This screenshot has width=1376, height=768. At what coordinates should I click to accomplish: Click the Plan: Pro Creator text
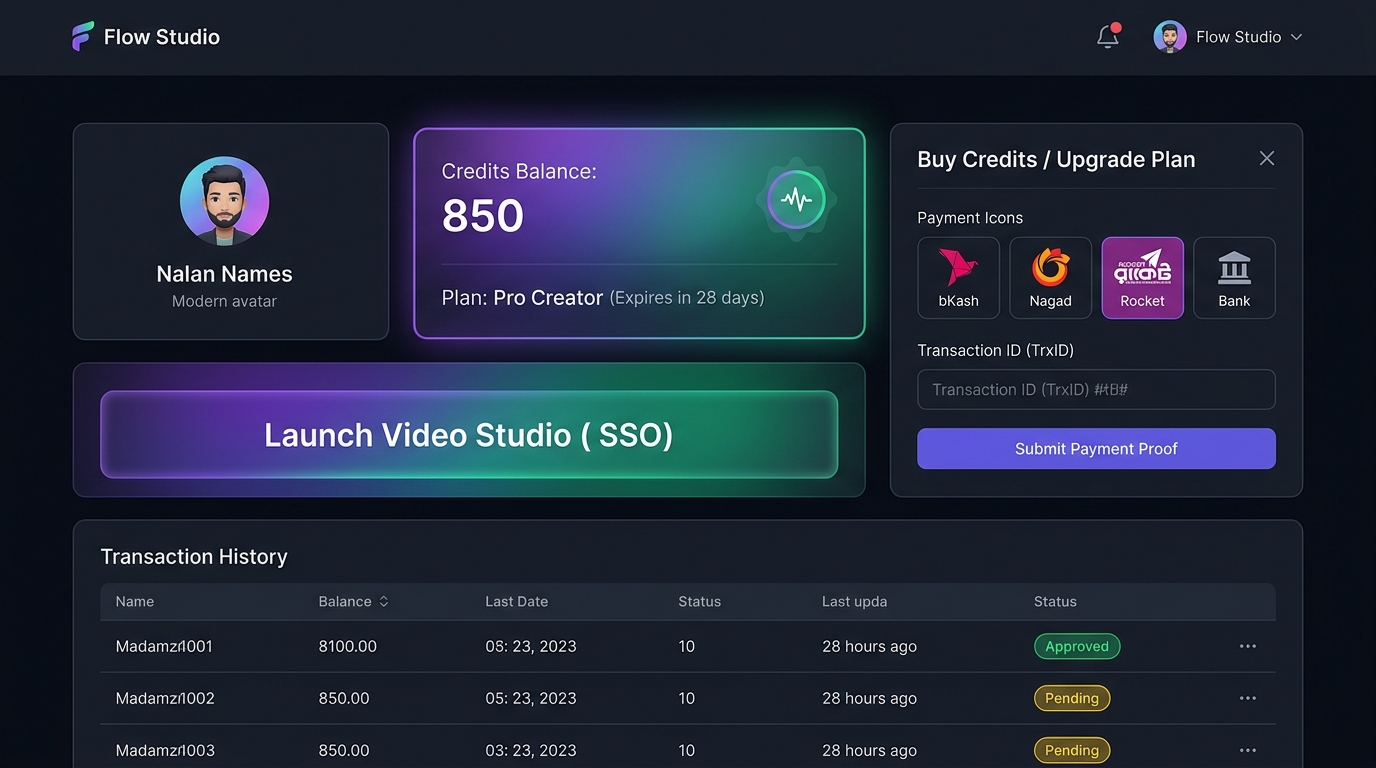[x=522, y=298]
